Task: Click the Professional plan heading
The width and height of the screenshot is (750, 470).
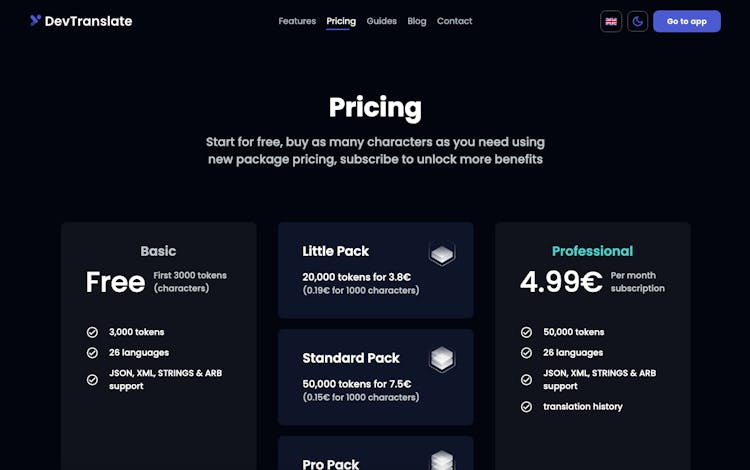Action: 592,251
